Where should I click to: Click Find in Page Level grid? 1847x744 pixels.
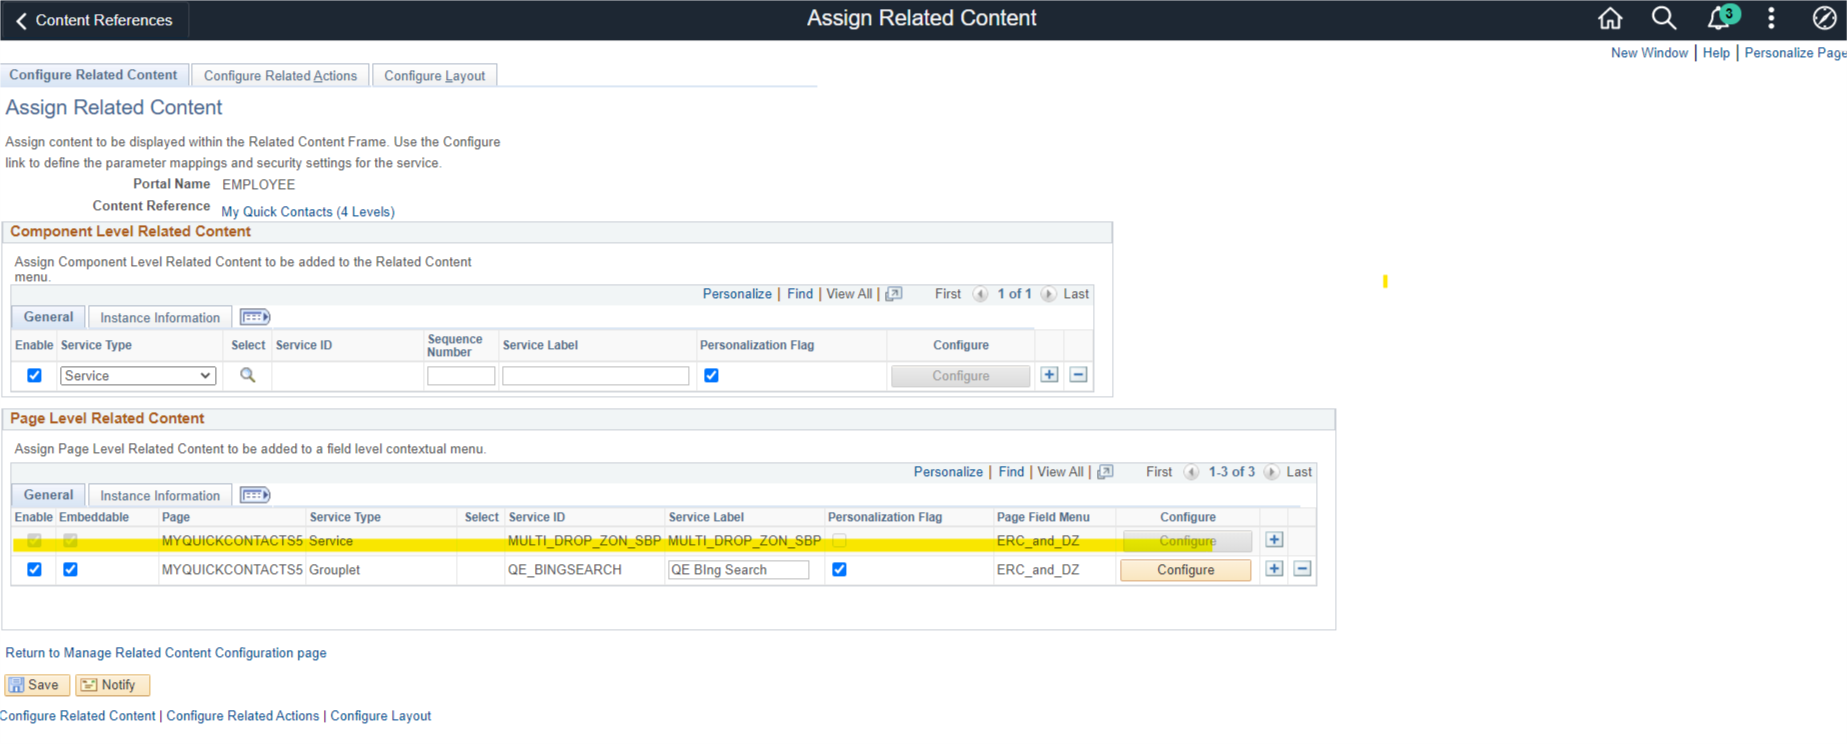pyautogui.click(x=1011, y=472)
